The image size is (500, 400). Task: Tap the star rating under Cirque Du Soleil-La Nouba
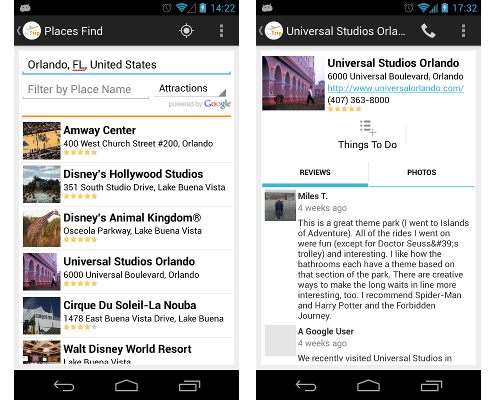tap(80, 327)
